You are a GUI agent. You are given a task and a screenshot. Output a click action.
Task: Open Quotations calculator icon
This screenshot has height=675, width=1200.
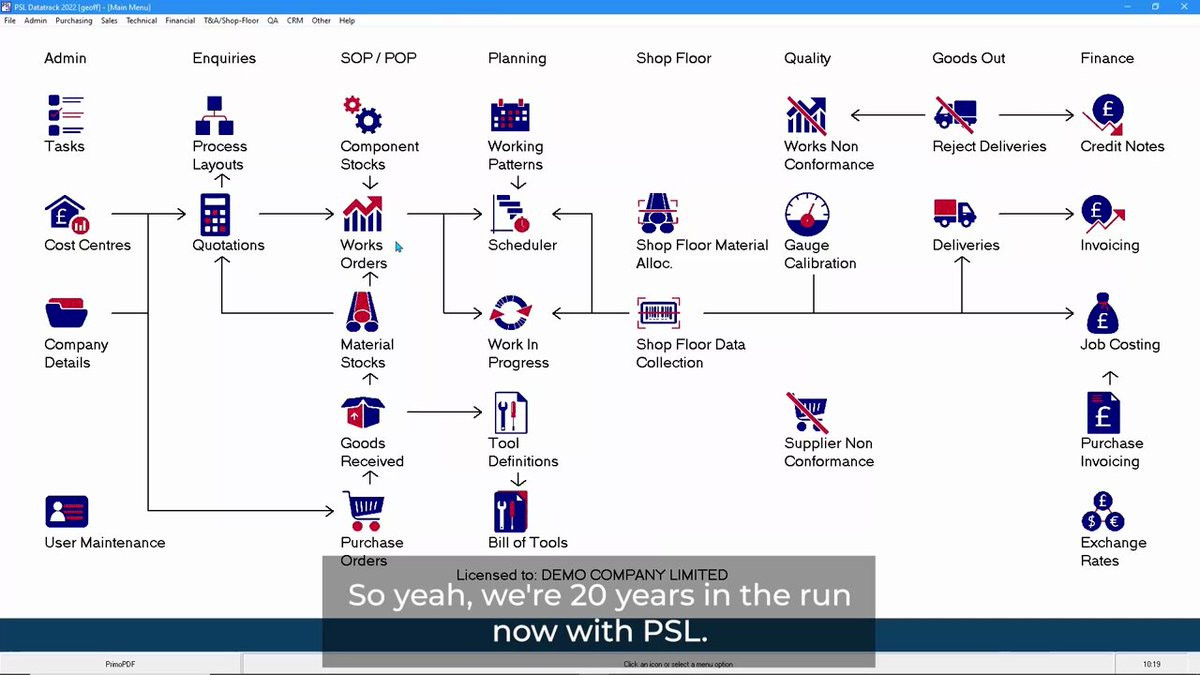click(215, 214)
